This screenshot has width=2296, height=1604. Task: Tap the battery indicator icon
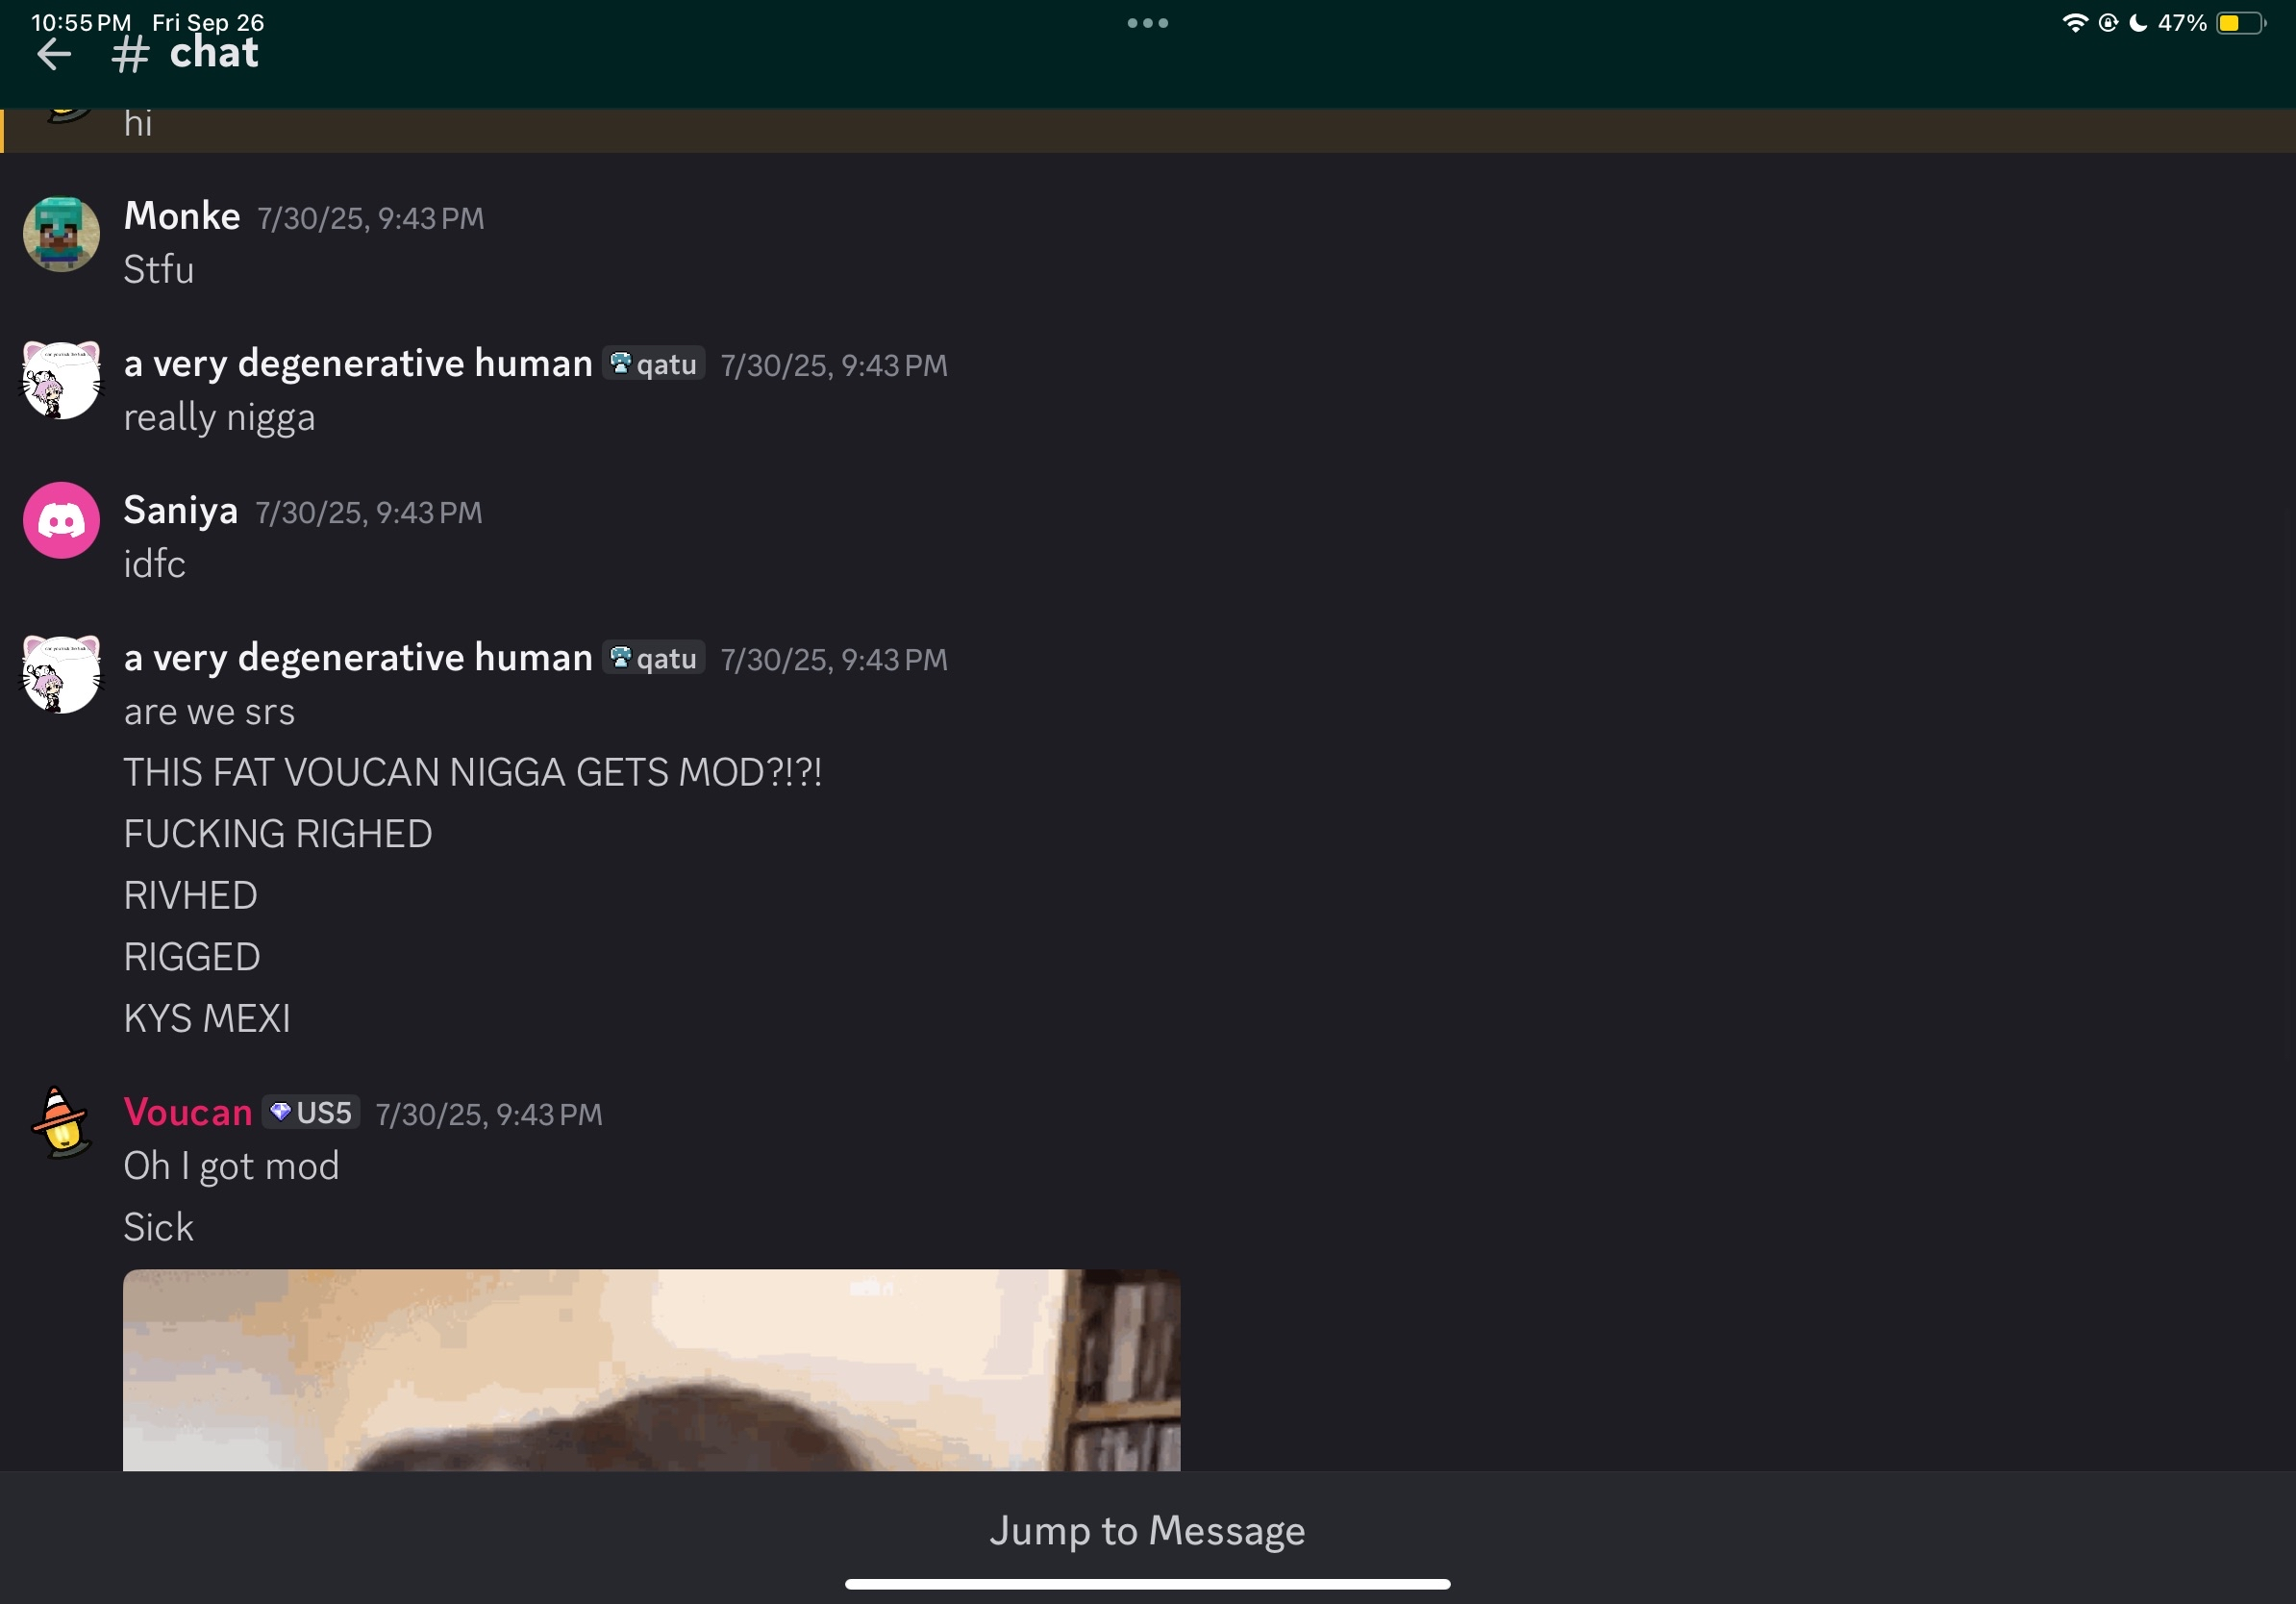[x=2240, y=23]
